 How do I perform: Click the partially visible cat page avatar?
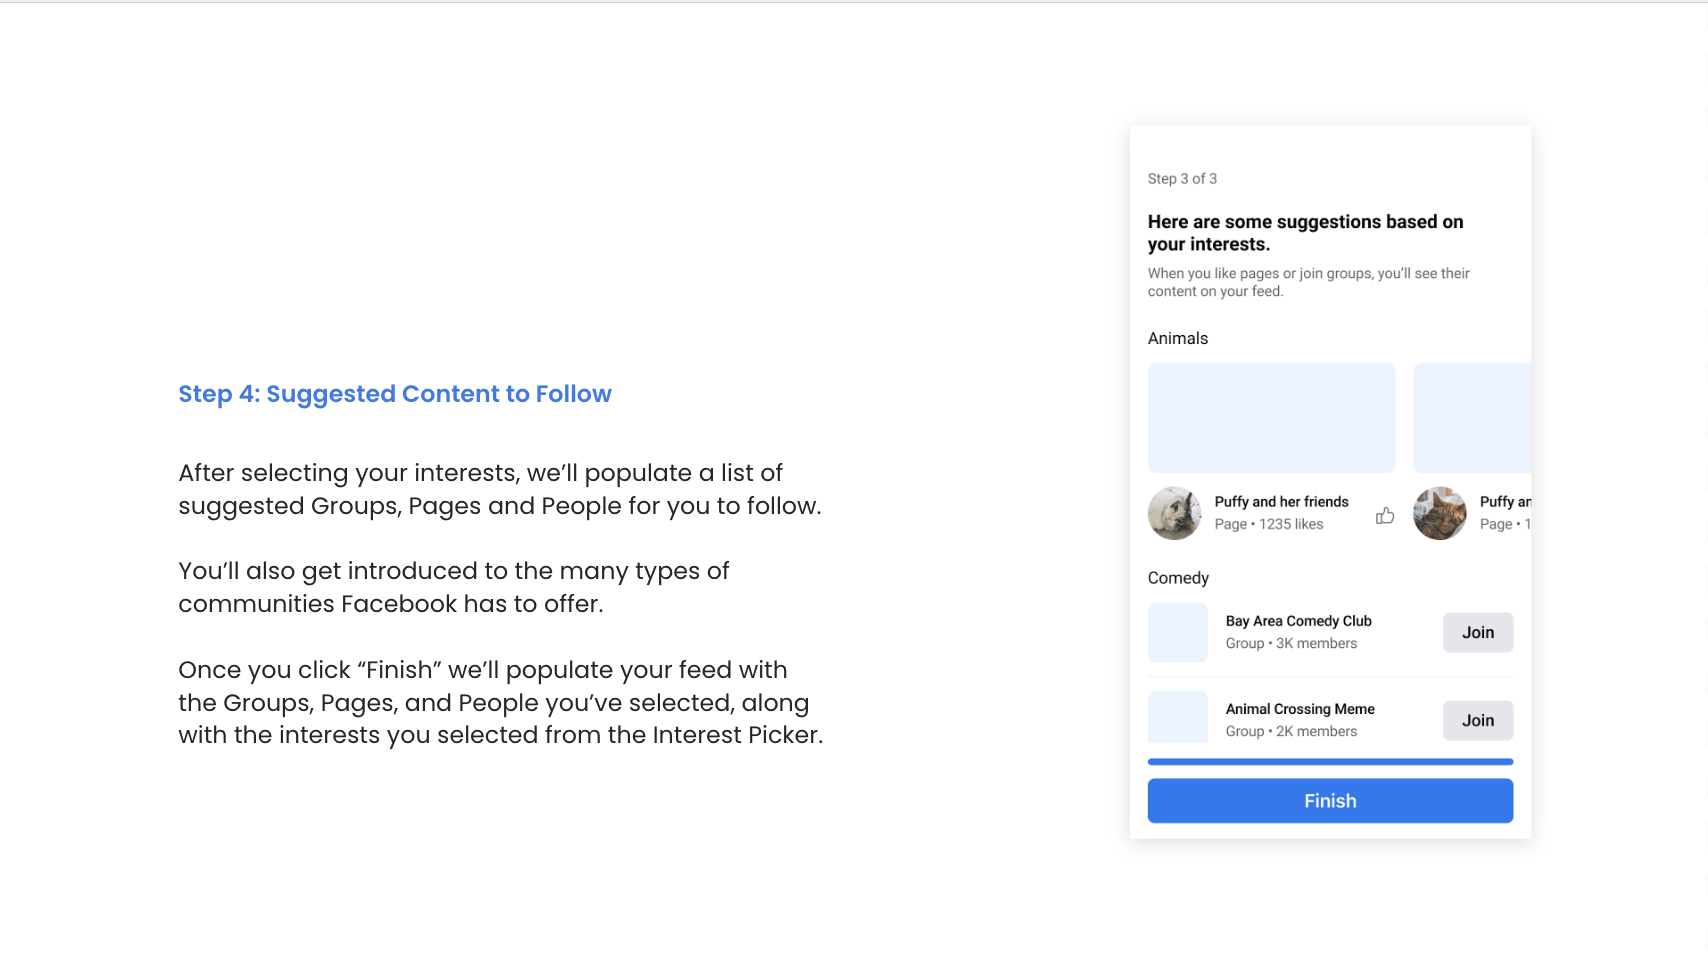1440,513
